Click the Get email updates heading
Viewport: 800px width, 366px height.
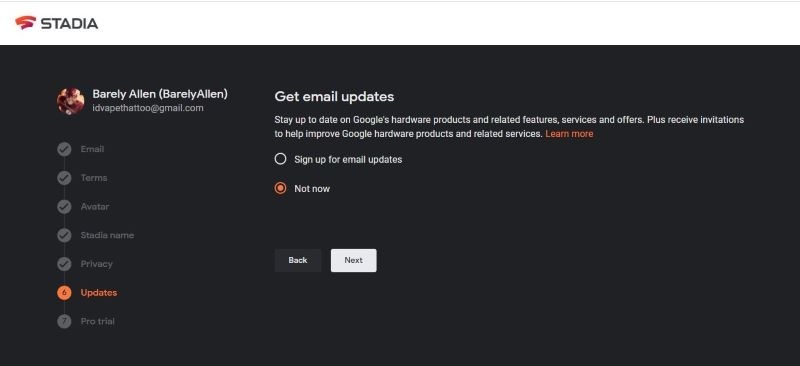(x=334, y=96)
